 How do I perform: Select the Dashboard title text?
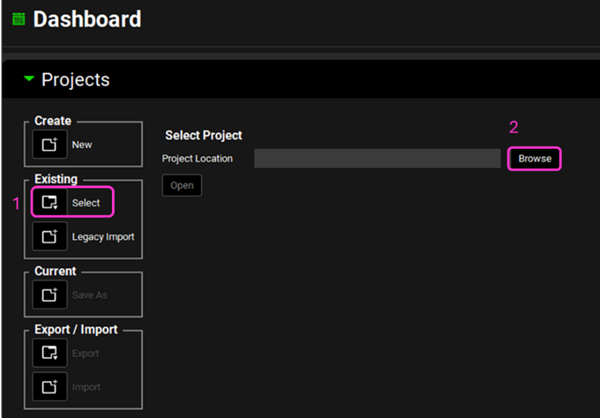point(87,19)
